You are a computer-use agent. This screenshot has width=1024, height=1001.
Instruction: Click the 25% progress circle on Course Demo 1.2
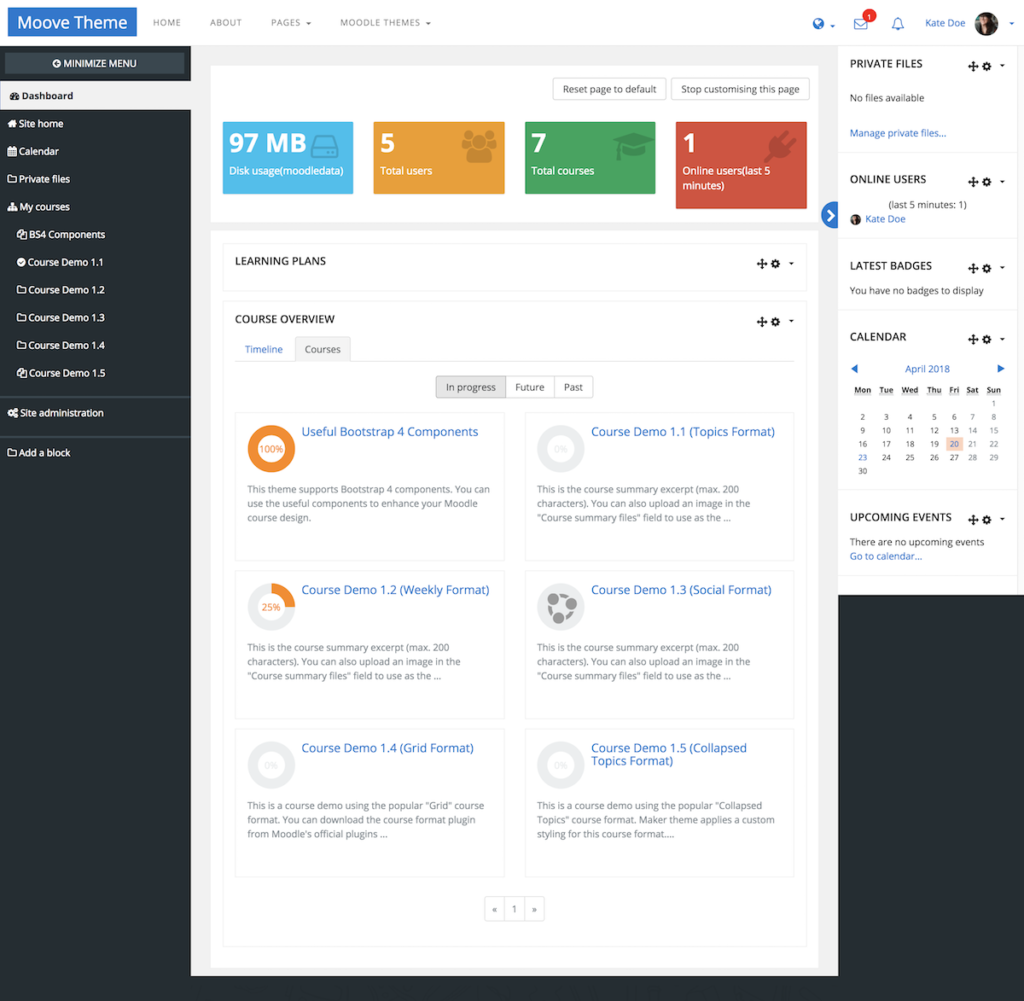(270, 606)
